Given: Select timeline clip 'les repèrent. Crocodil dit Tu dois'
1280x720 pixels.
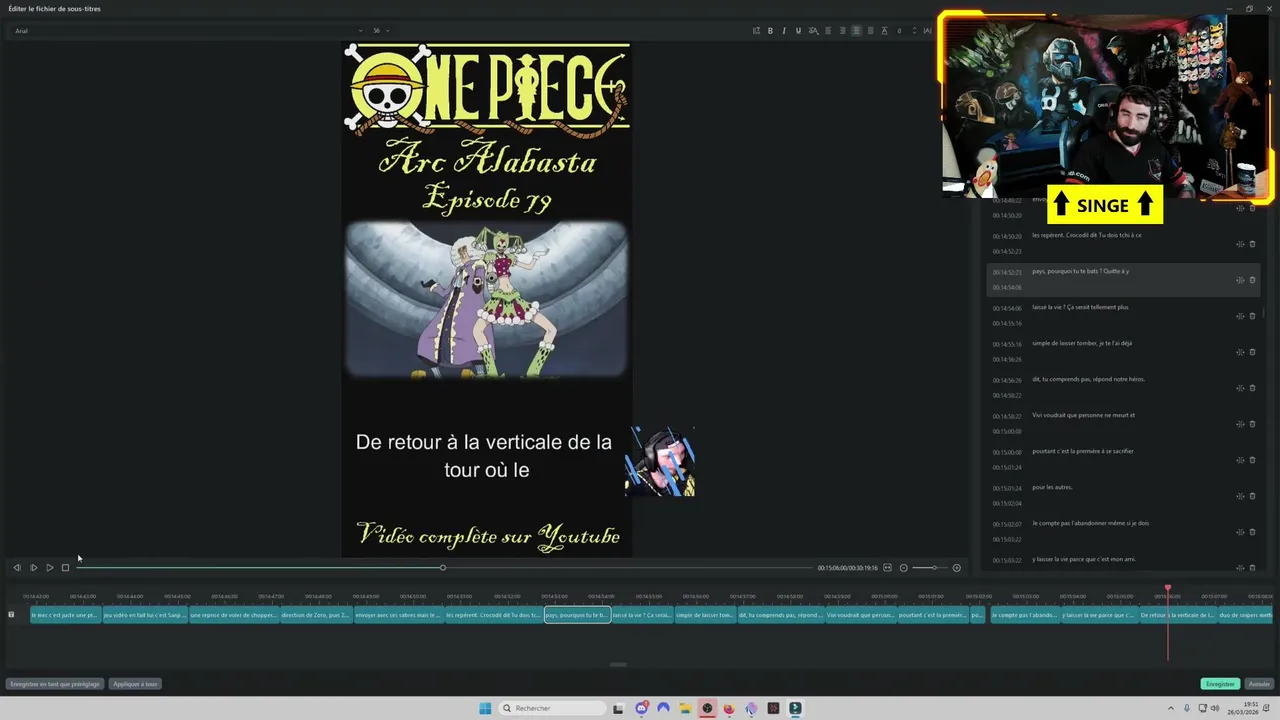Looking at the screenshot, I should pyautogui.click(x=494, y=615).
